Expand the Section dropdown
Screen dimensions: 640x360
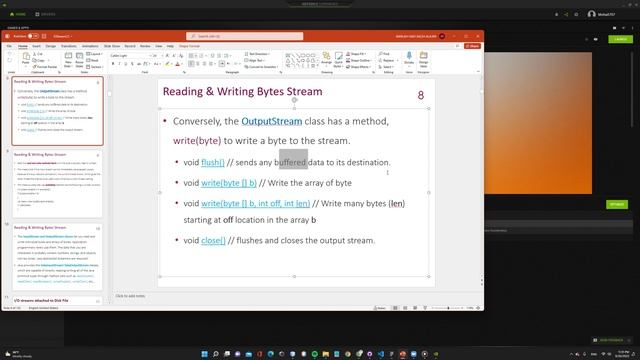94,67
